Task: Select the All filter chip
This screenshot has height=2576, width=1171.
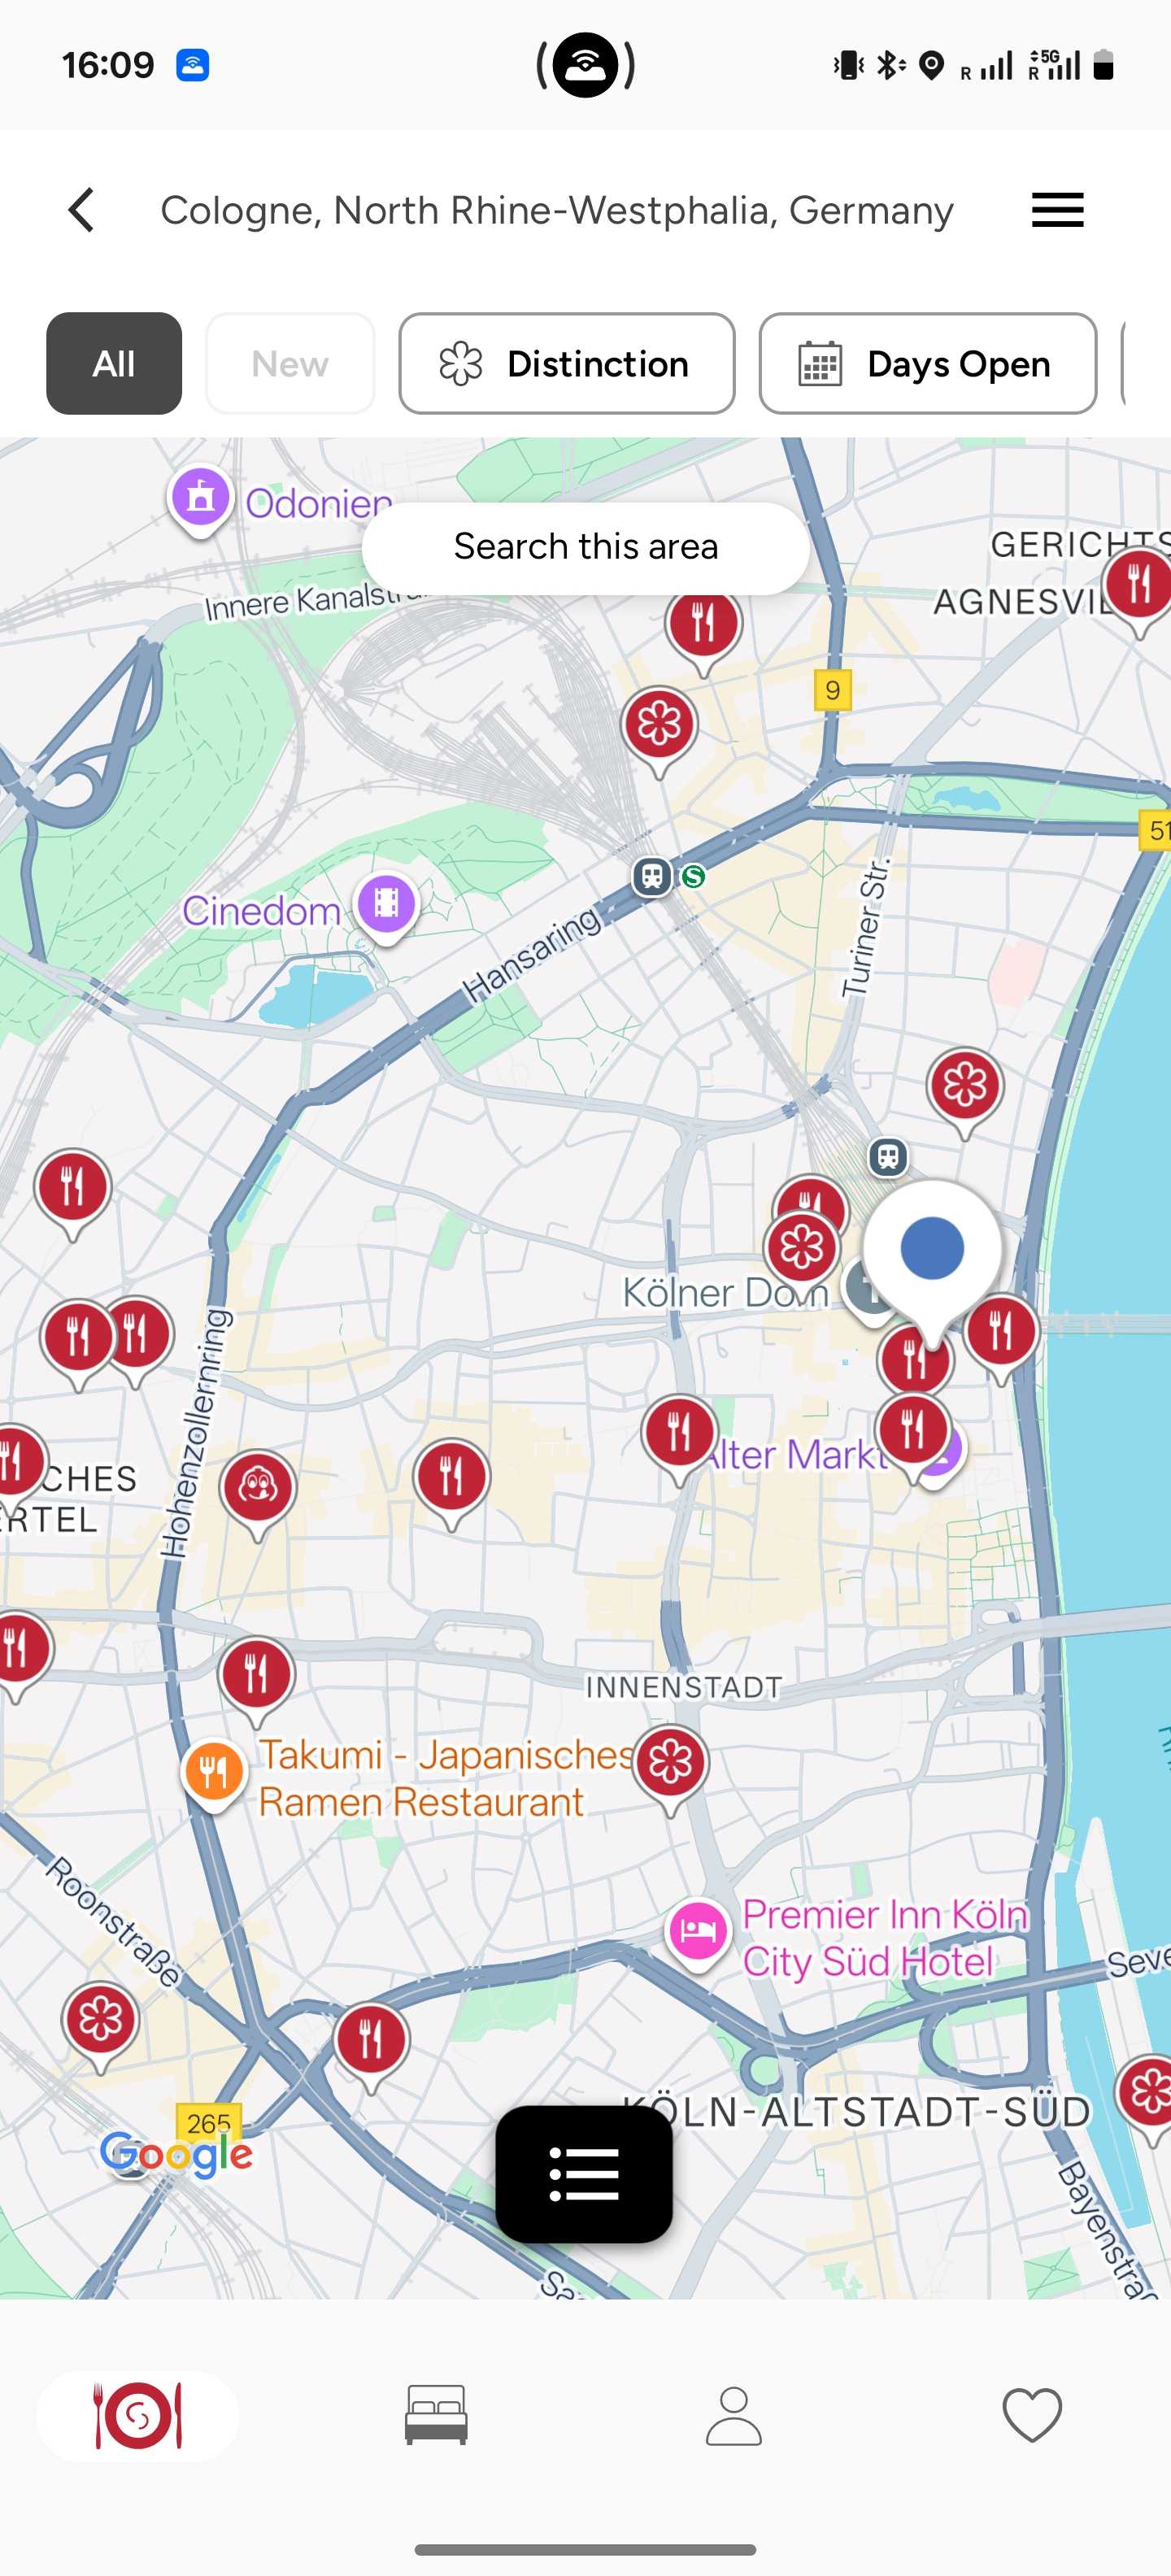Action: click(114, 363)
